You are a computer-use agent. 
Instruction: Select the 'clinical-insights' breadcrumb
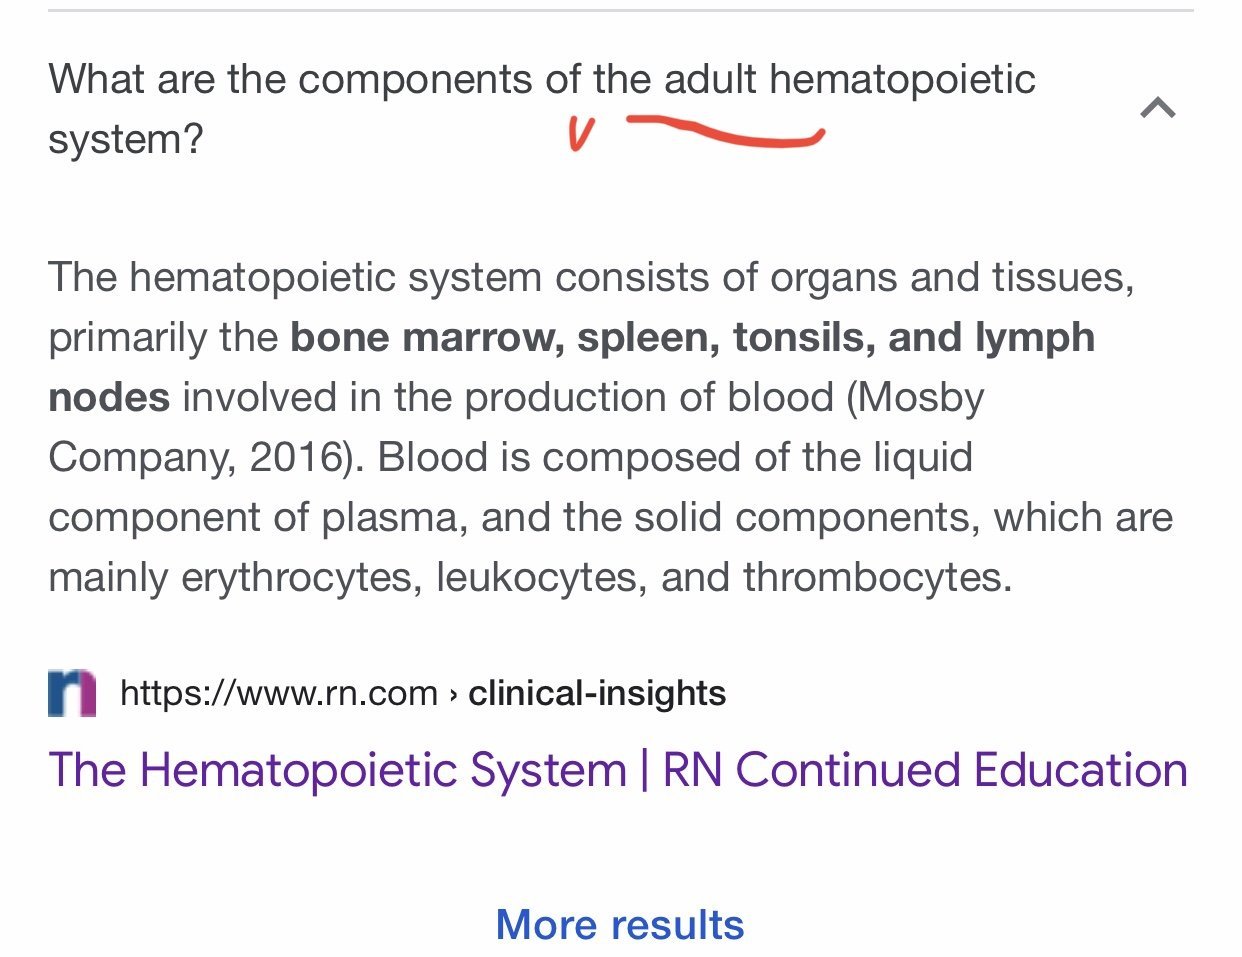(x=597, y=693)
